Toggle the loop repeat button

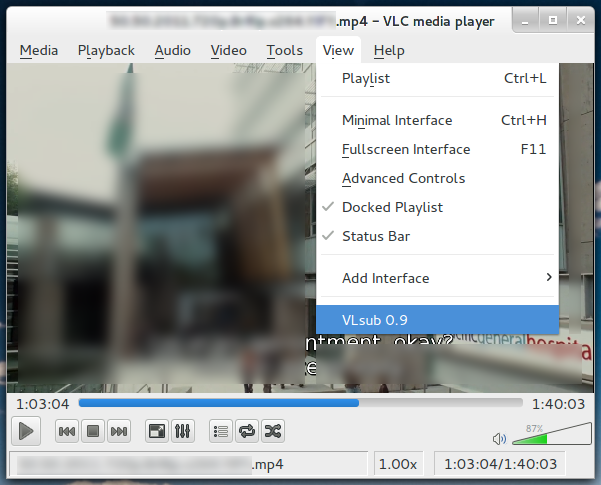pyautogui.click(x=247, y=431)
